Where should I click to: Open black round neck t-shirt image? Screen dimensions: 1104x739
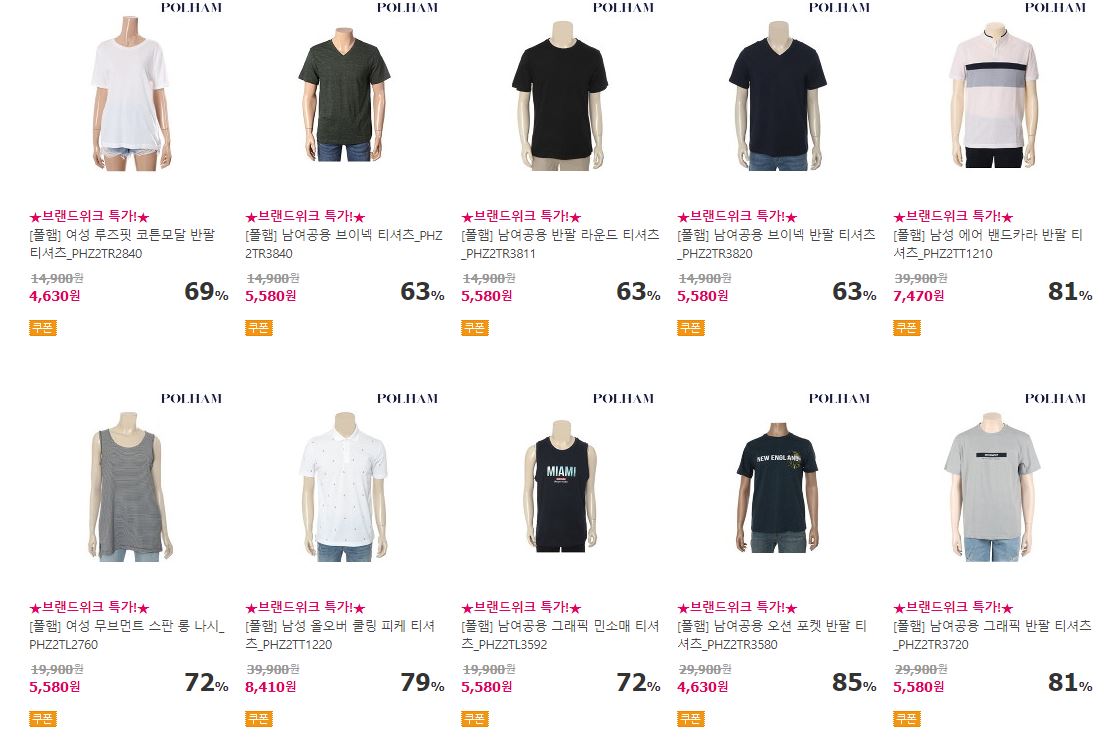coord(560,94)
